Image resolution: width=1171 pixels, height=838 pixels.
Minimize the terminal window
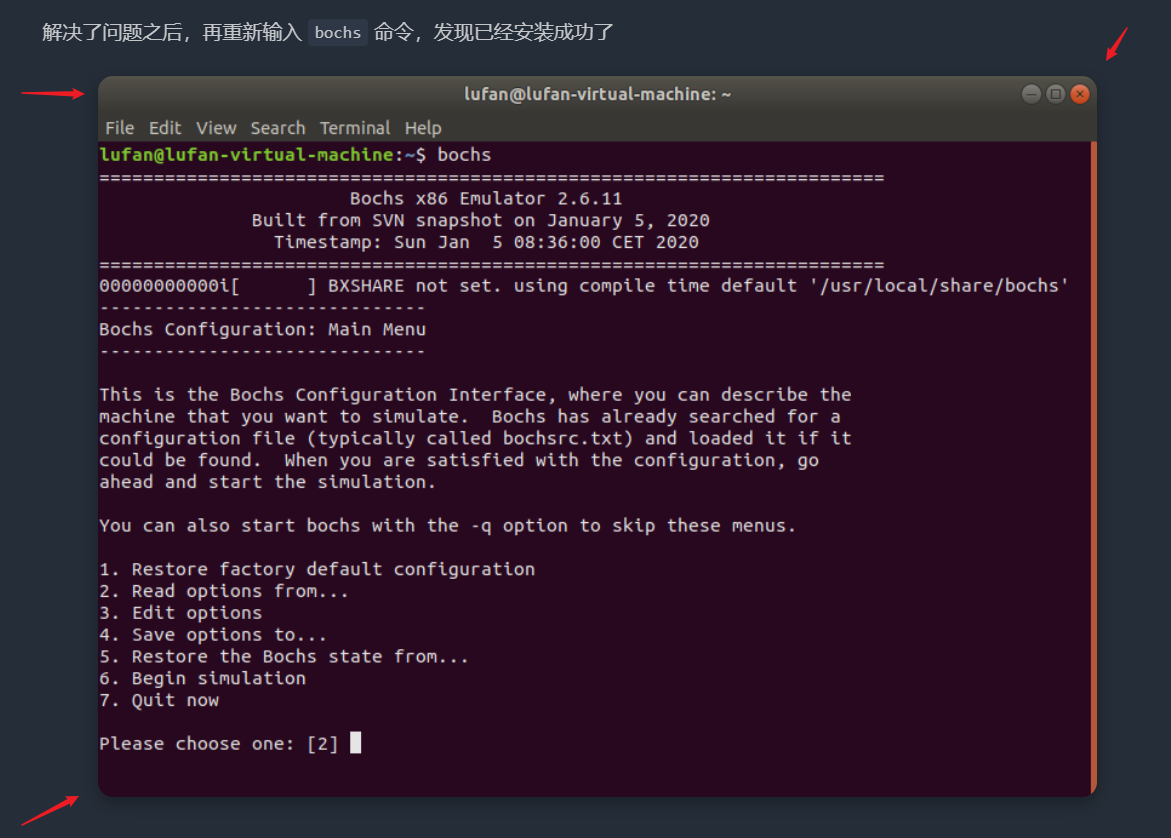point(1031,94)
